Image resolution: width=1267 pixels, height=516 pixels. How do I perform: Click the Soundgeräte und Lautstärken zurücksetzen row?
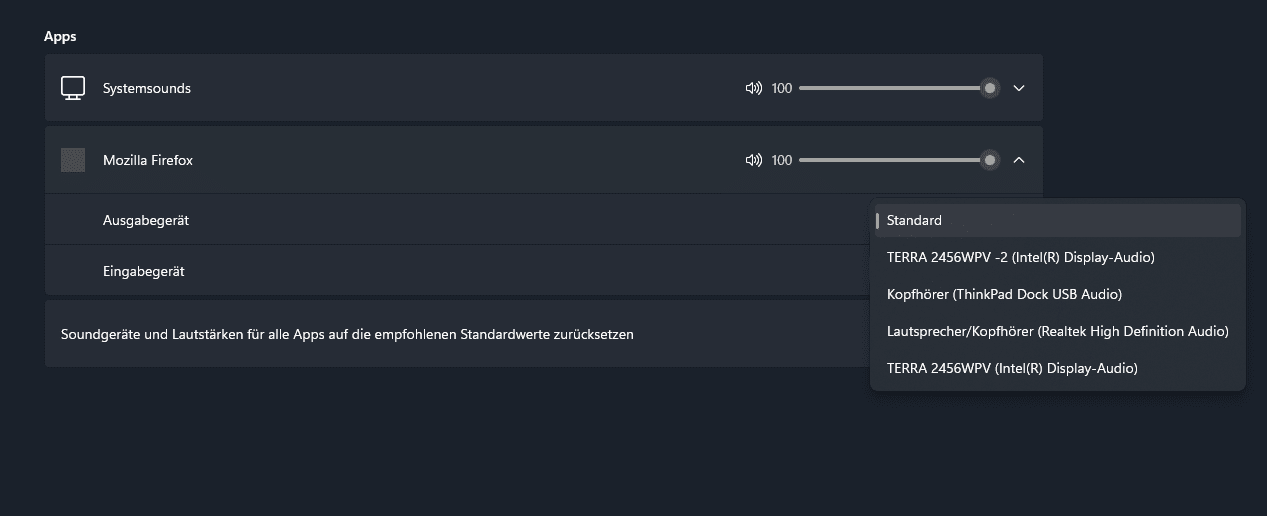coord(458,334)
